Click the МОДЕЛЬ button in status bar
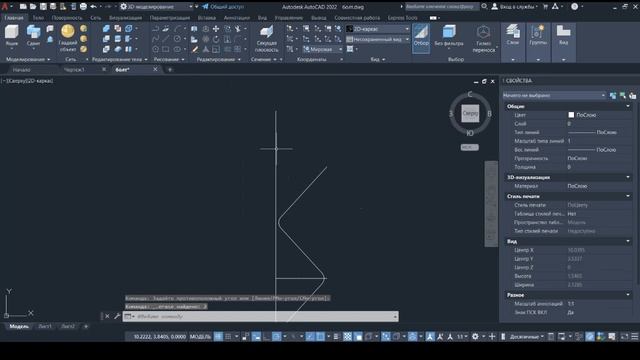Viewport: 640px width, 360px height. [x=200, y=336]
